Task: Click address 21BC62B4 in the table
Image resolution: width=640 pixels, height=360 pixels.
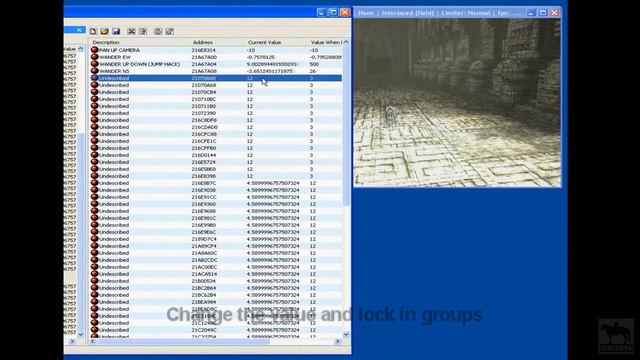Action: click(x=204, y=295)
